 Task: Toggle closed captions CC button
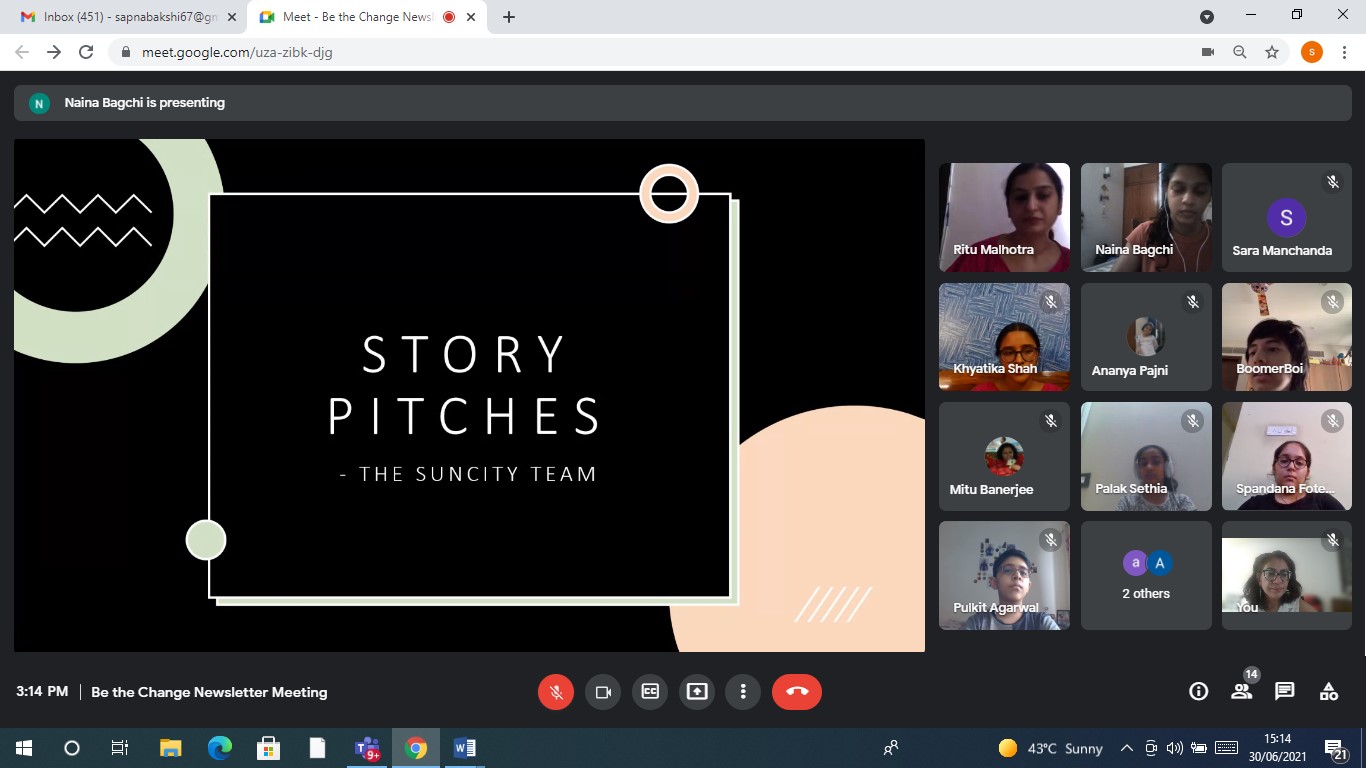pos(650,692)
